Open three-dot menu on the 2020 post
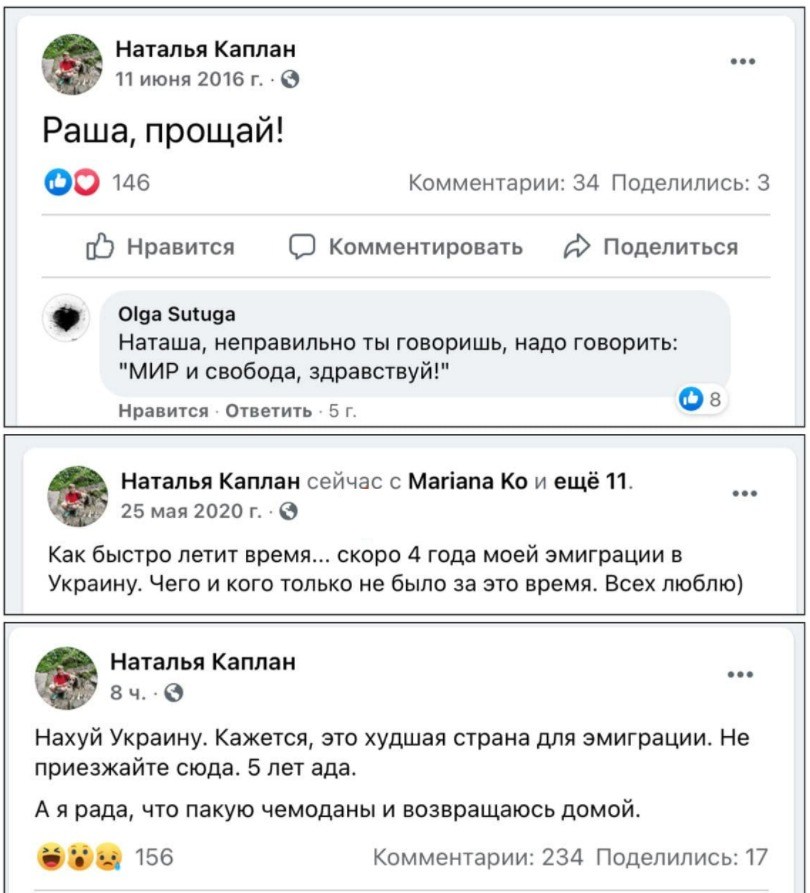Image resolution: width=810 pixels, height=893 pixels. (744, 493)
